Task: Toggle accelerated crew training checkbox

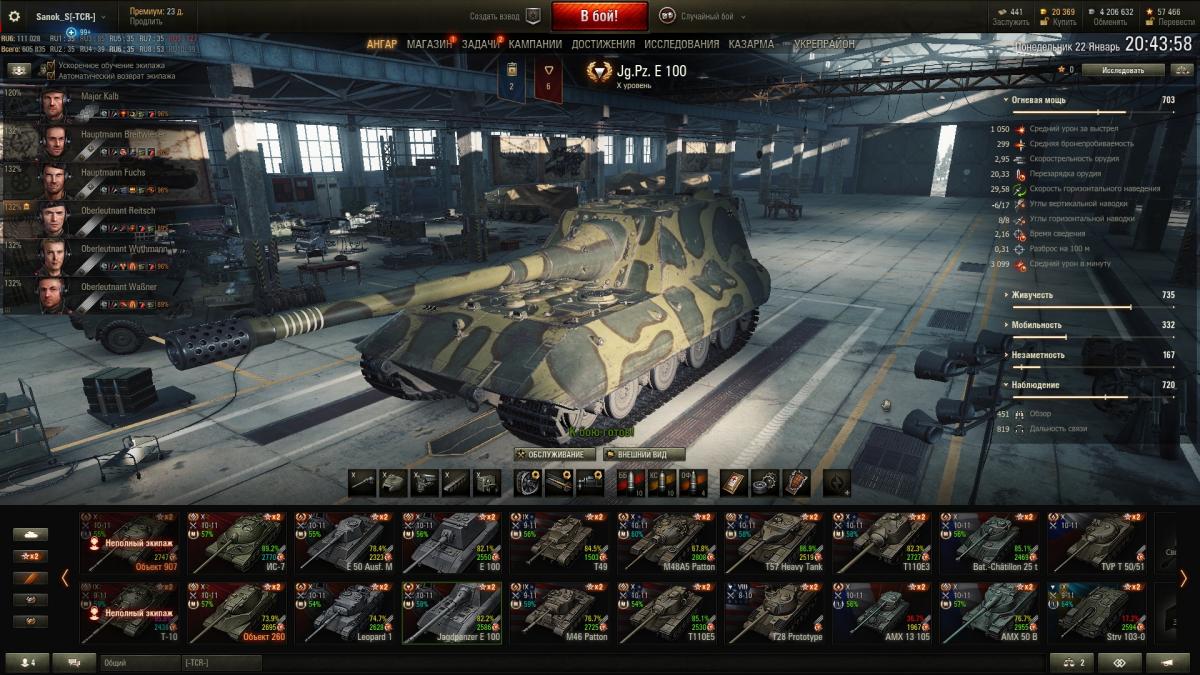Action: pyautogui.click(x=50, y=66)
